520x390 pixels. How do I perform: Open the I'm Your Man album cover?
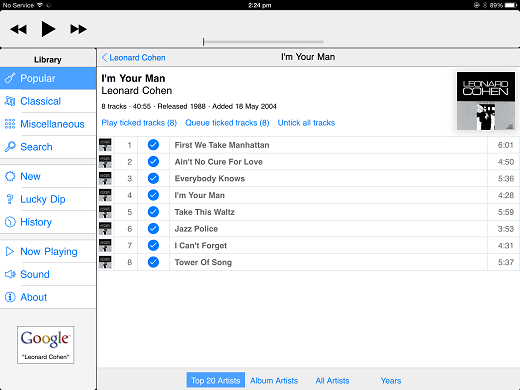486,101
